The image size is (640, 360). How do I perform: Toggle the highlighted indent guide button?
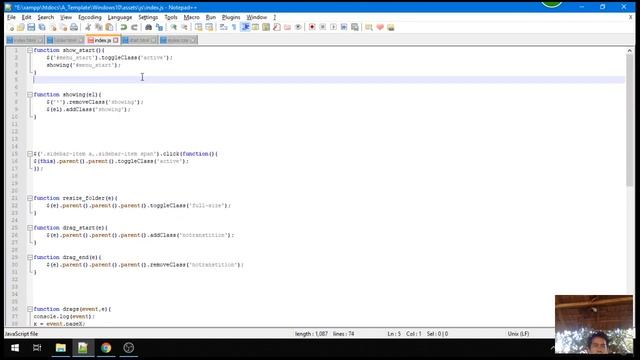(245, 27)
